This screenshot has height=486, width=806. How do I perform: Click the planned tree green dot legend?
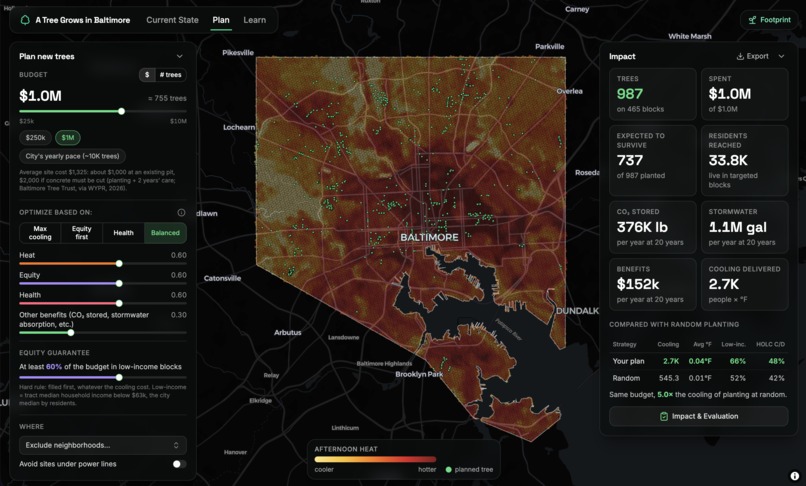[448, 470]
